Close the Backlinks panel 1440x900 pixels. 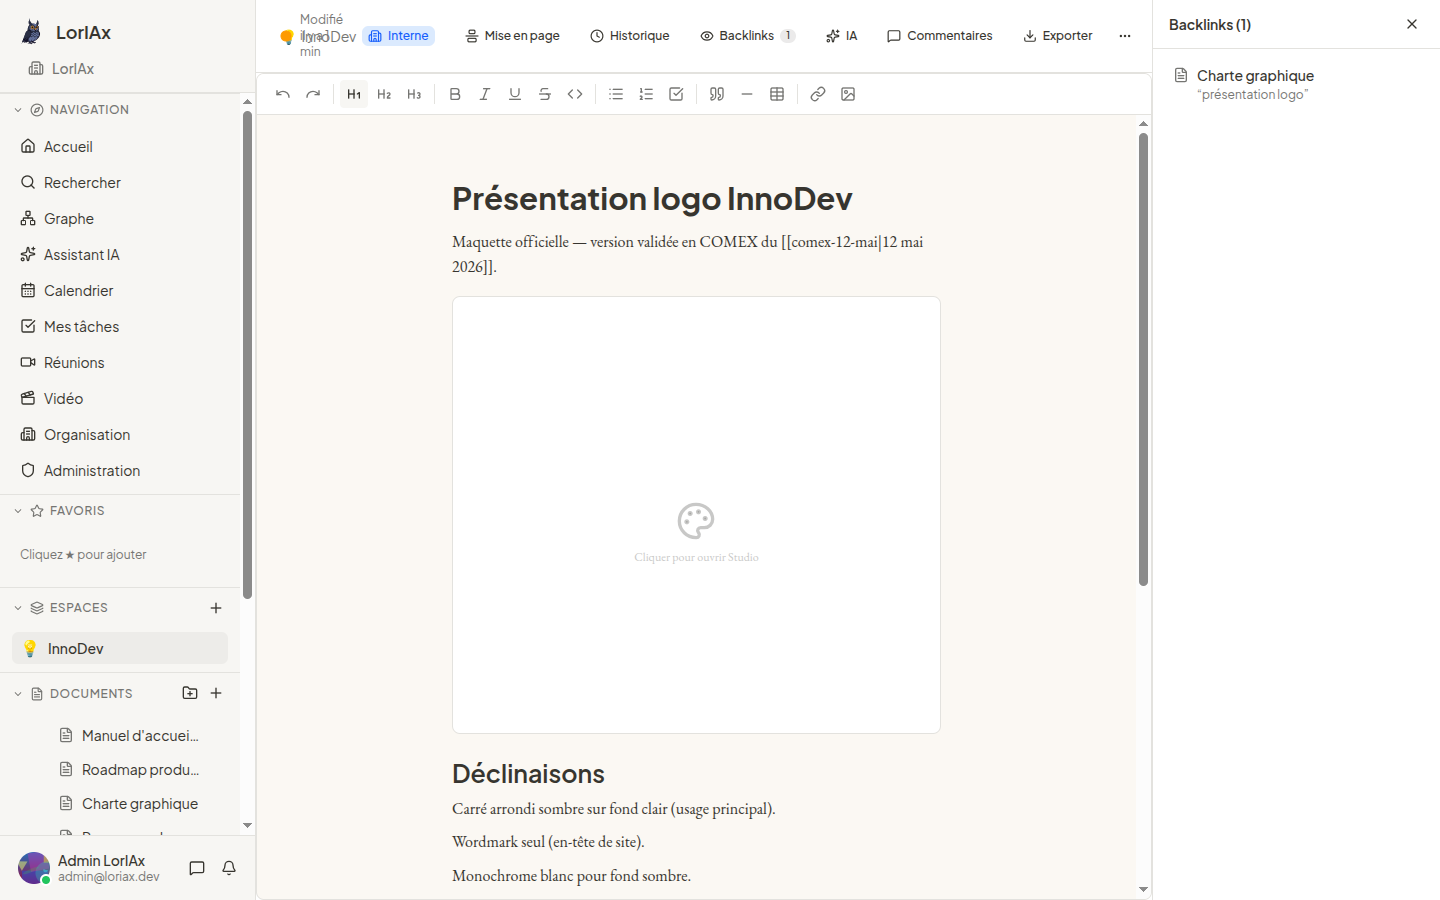click(x=1412, y=24)
